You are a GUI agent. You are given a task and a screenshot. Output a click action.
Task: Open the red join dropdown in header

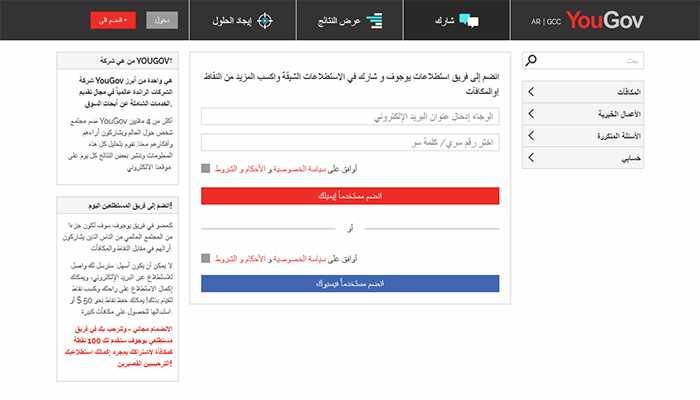tap(113, 21)
